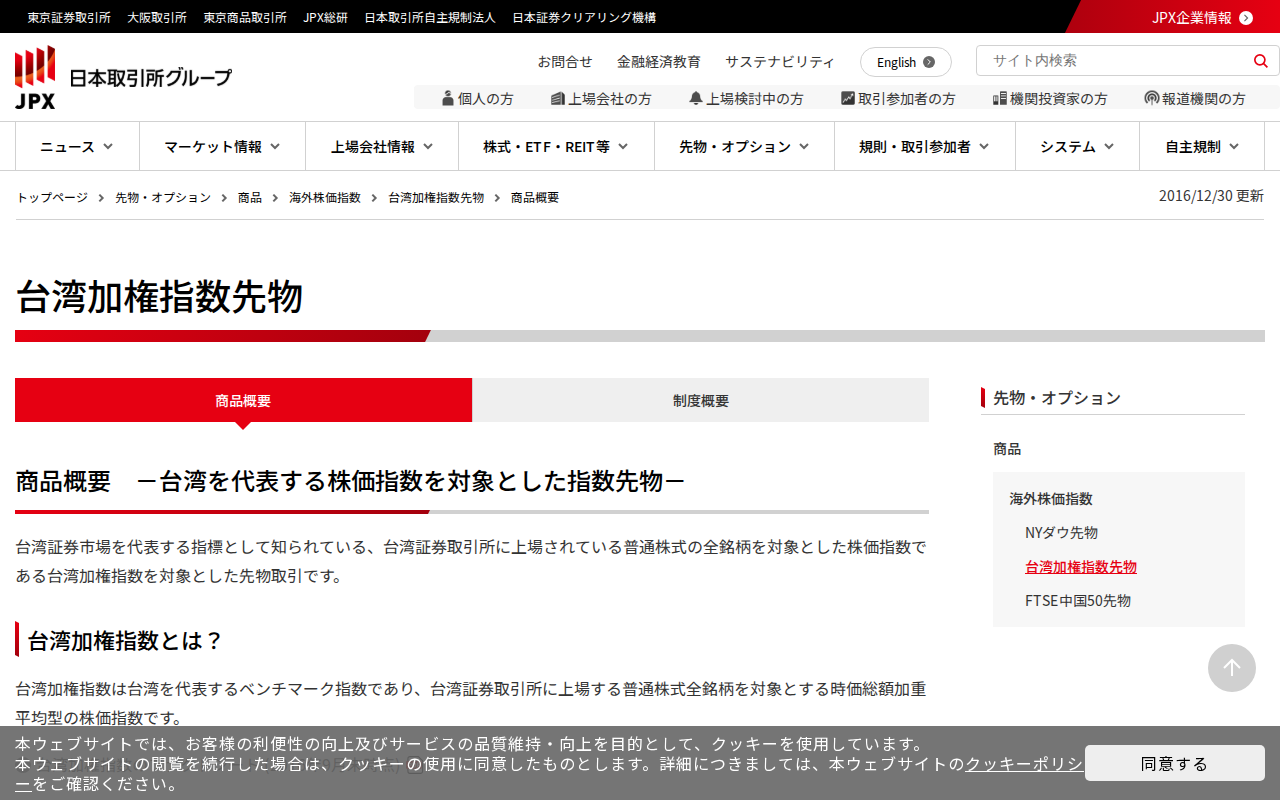Switch site language to English
This screenshot has height=800, width=1280.
(906, 62)
